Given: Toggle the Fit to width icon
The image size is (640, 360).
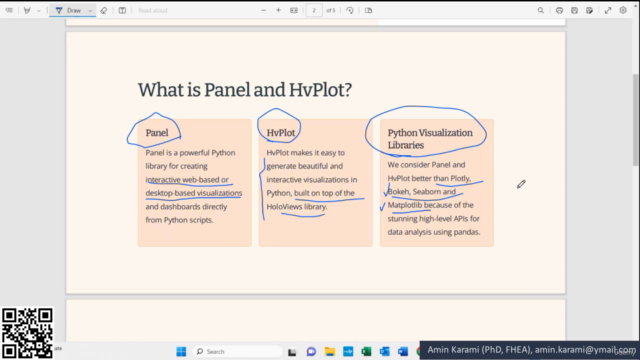Looking at the screenshot, I should click(x=294, y=10).
